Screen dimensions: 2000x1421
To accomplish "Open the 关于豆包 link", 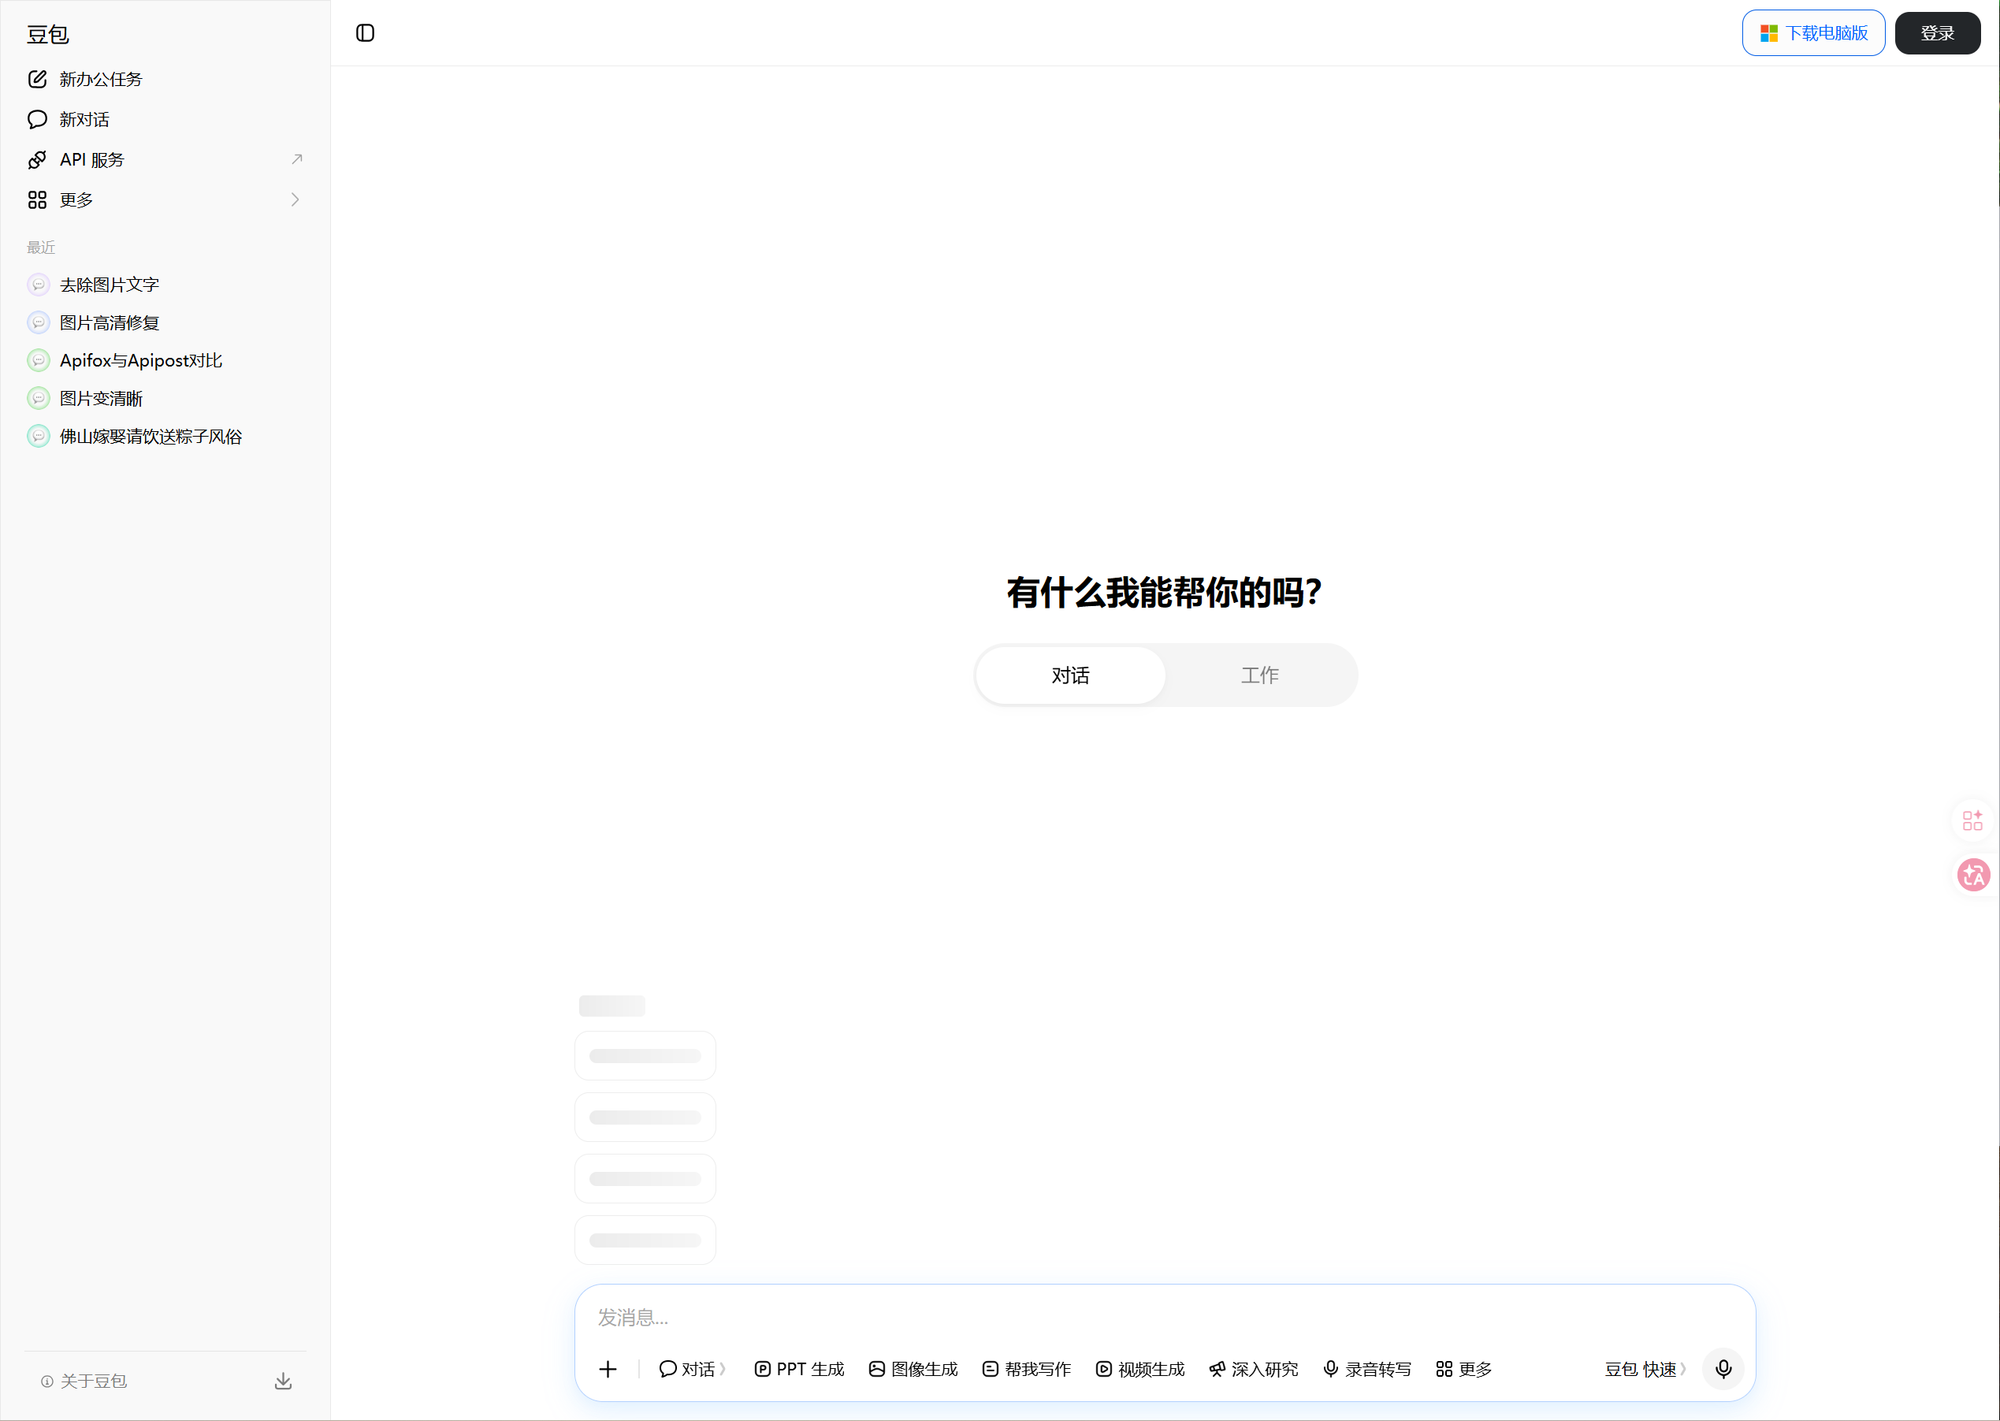I will [x=84, y=1381].
